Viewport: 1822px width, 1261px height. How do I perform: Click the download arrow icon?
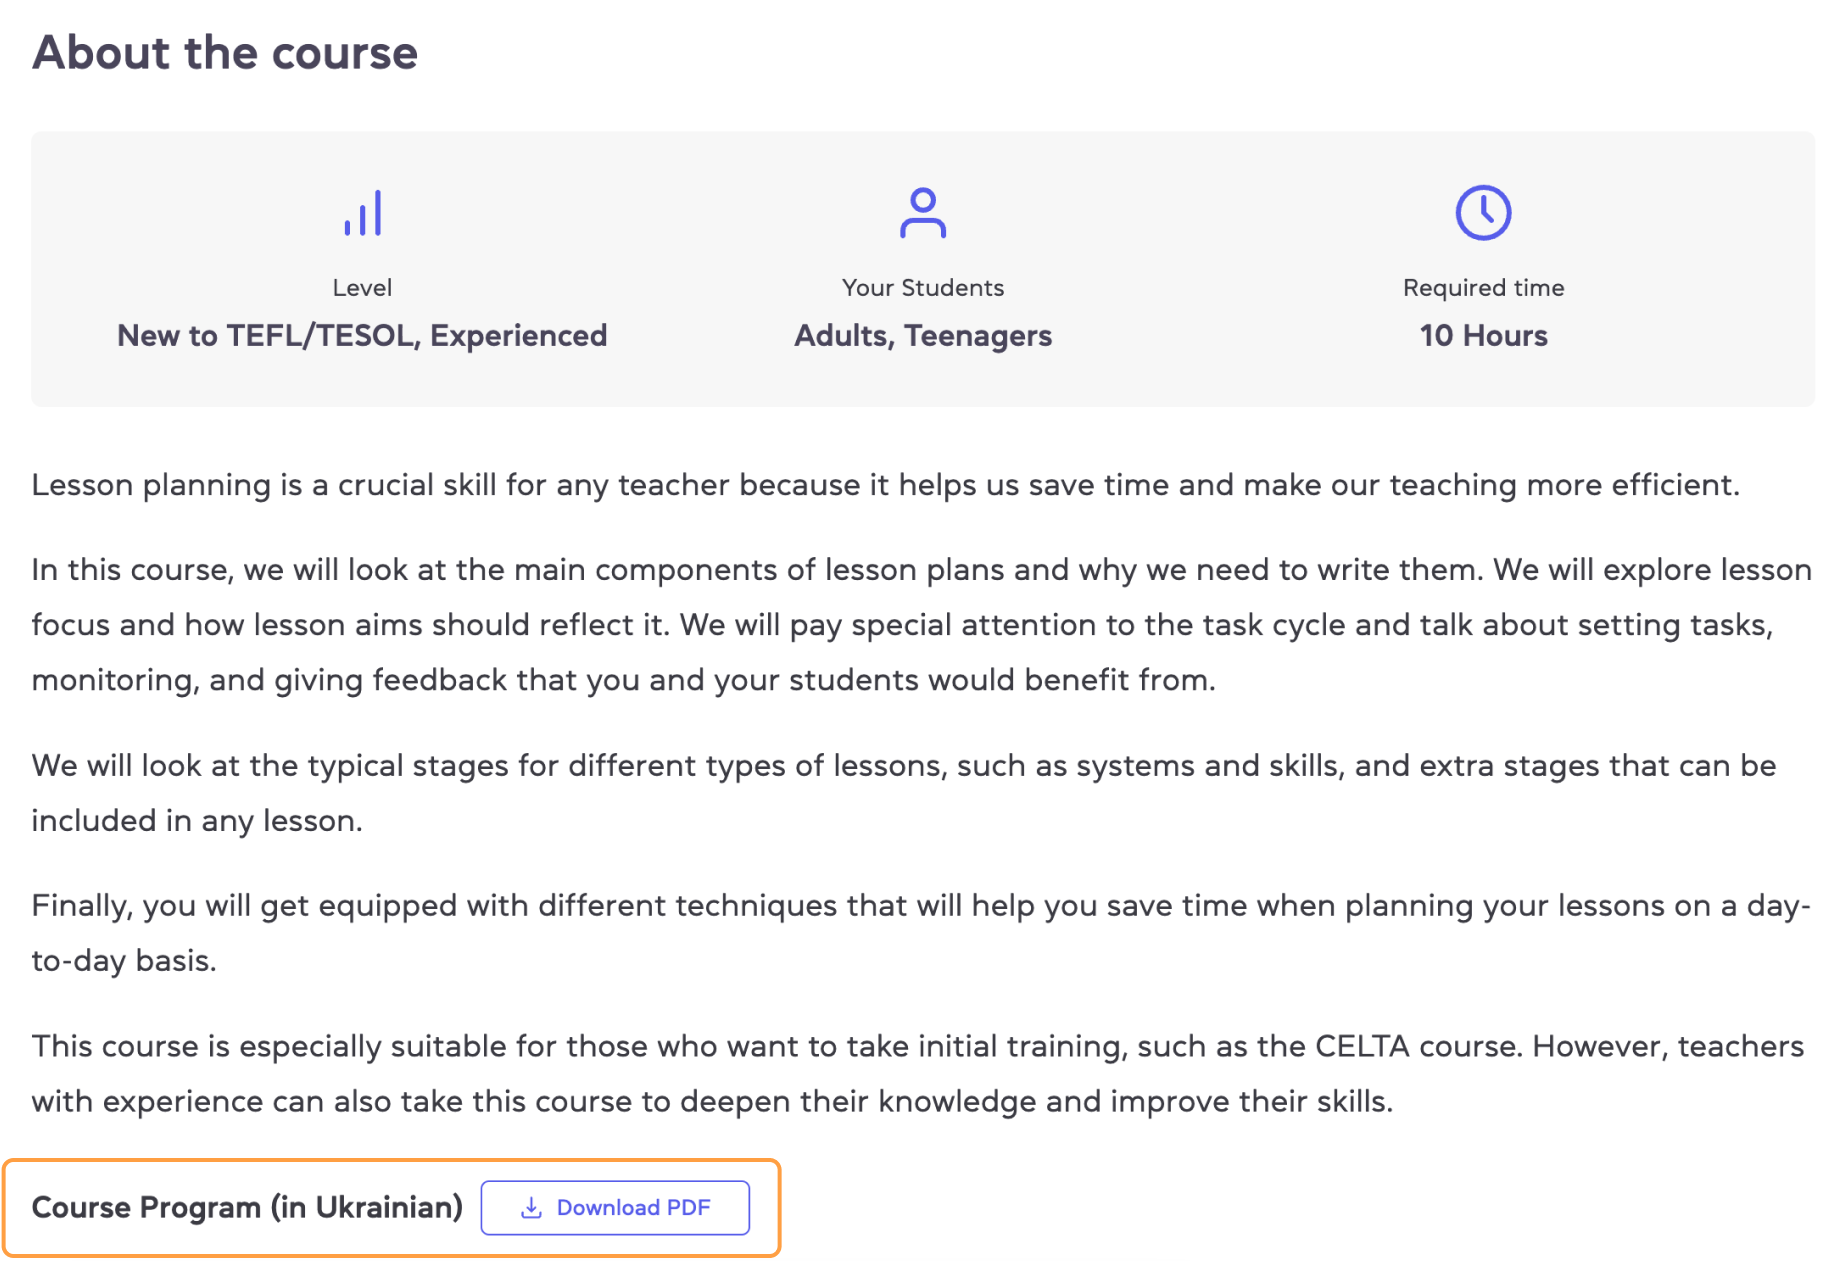coord(532,1208)
